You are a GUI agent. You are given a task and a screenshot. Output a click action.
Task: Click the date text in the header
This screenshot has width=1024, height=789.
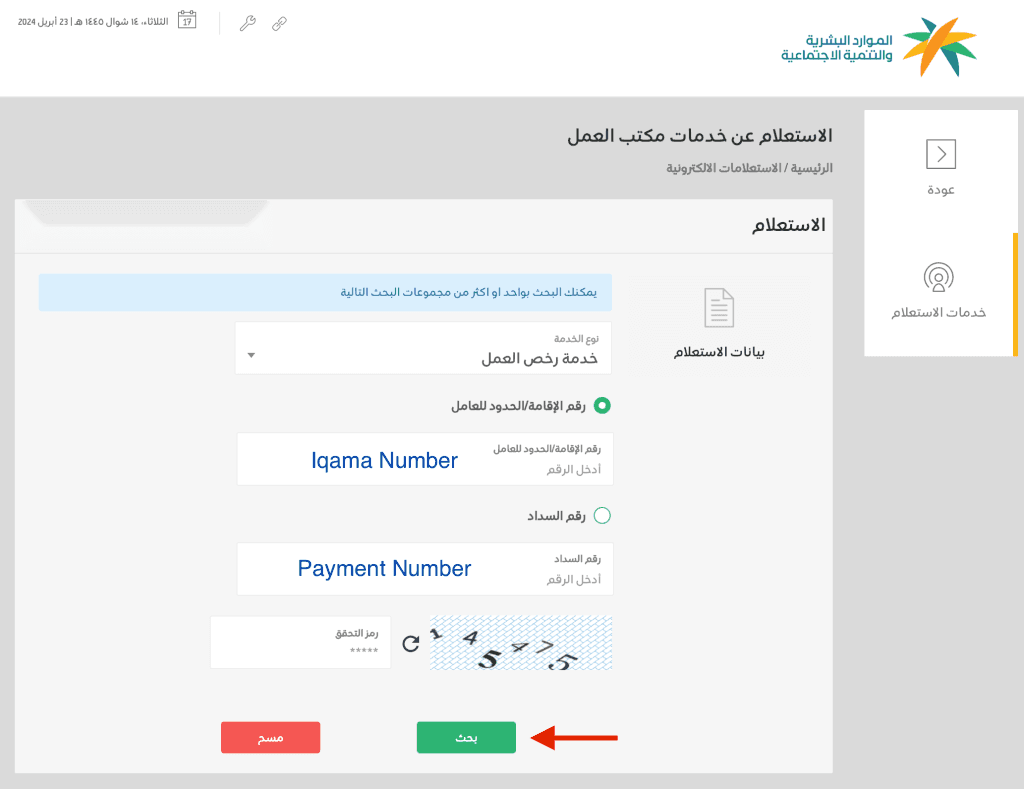93,22
